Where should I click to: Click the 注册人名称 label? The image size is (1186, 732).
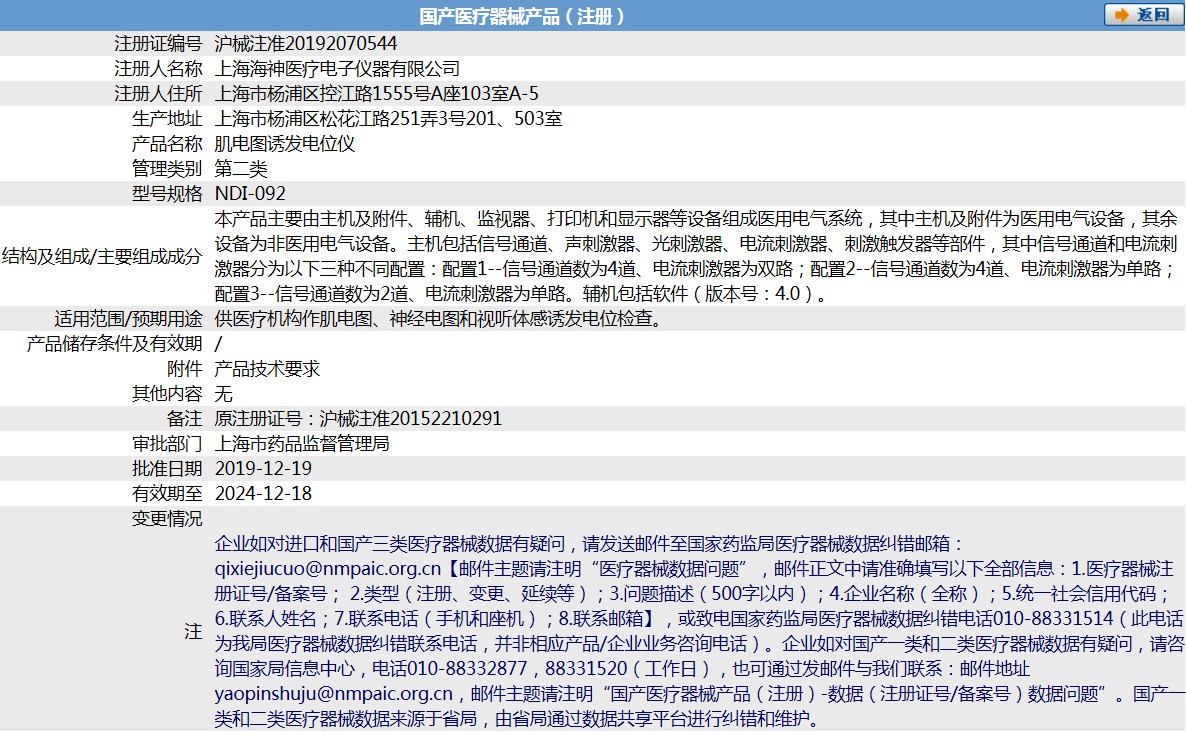click(x=158, y=69)
